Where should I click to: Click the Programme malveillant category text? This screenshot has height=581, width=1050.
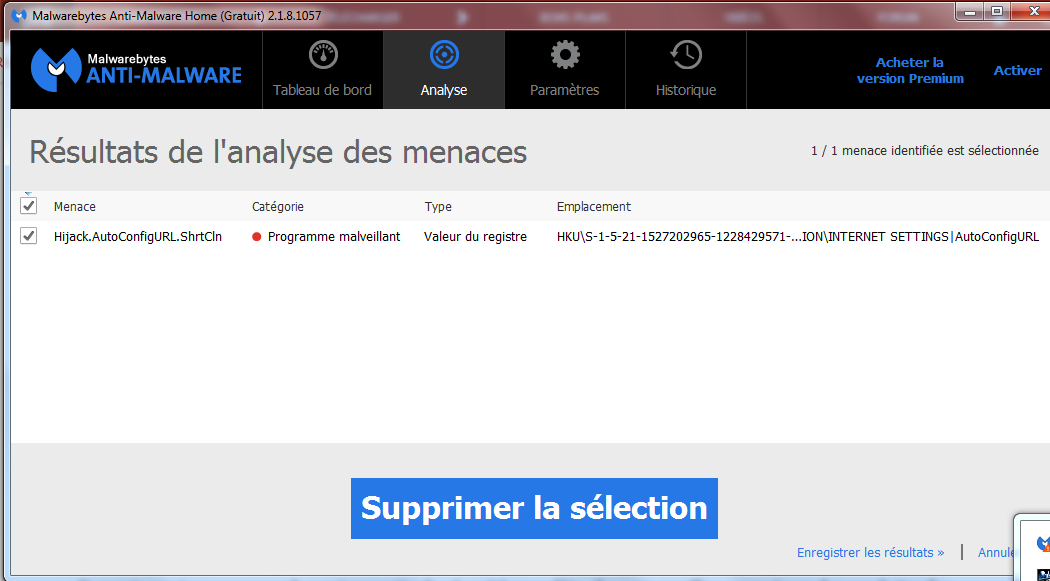pyautogui.click(x=334, y=237)
